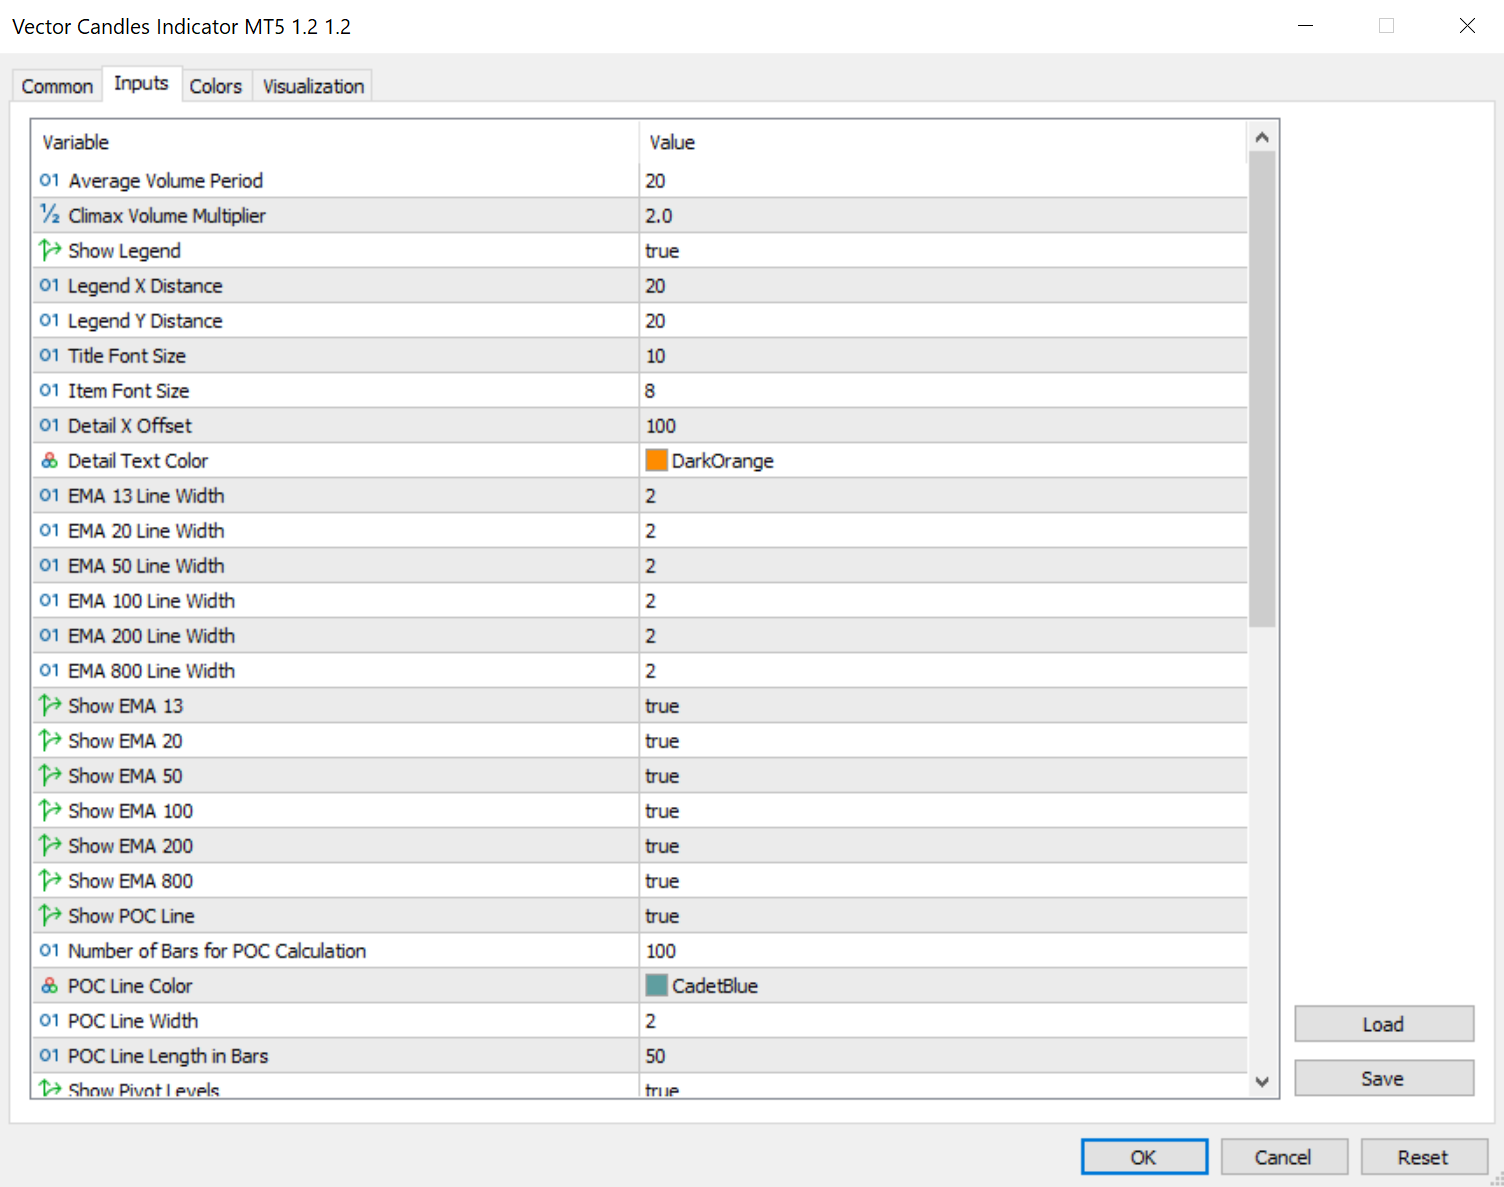Open the Colors tab
This screenshot has height=1187, width=1504.
tap(216, 86)
